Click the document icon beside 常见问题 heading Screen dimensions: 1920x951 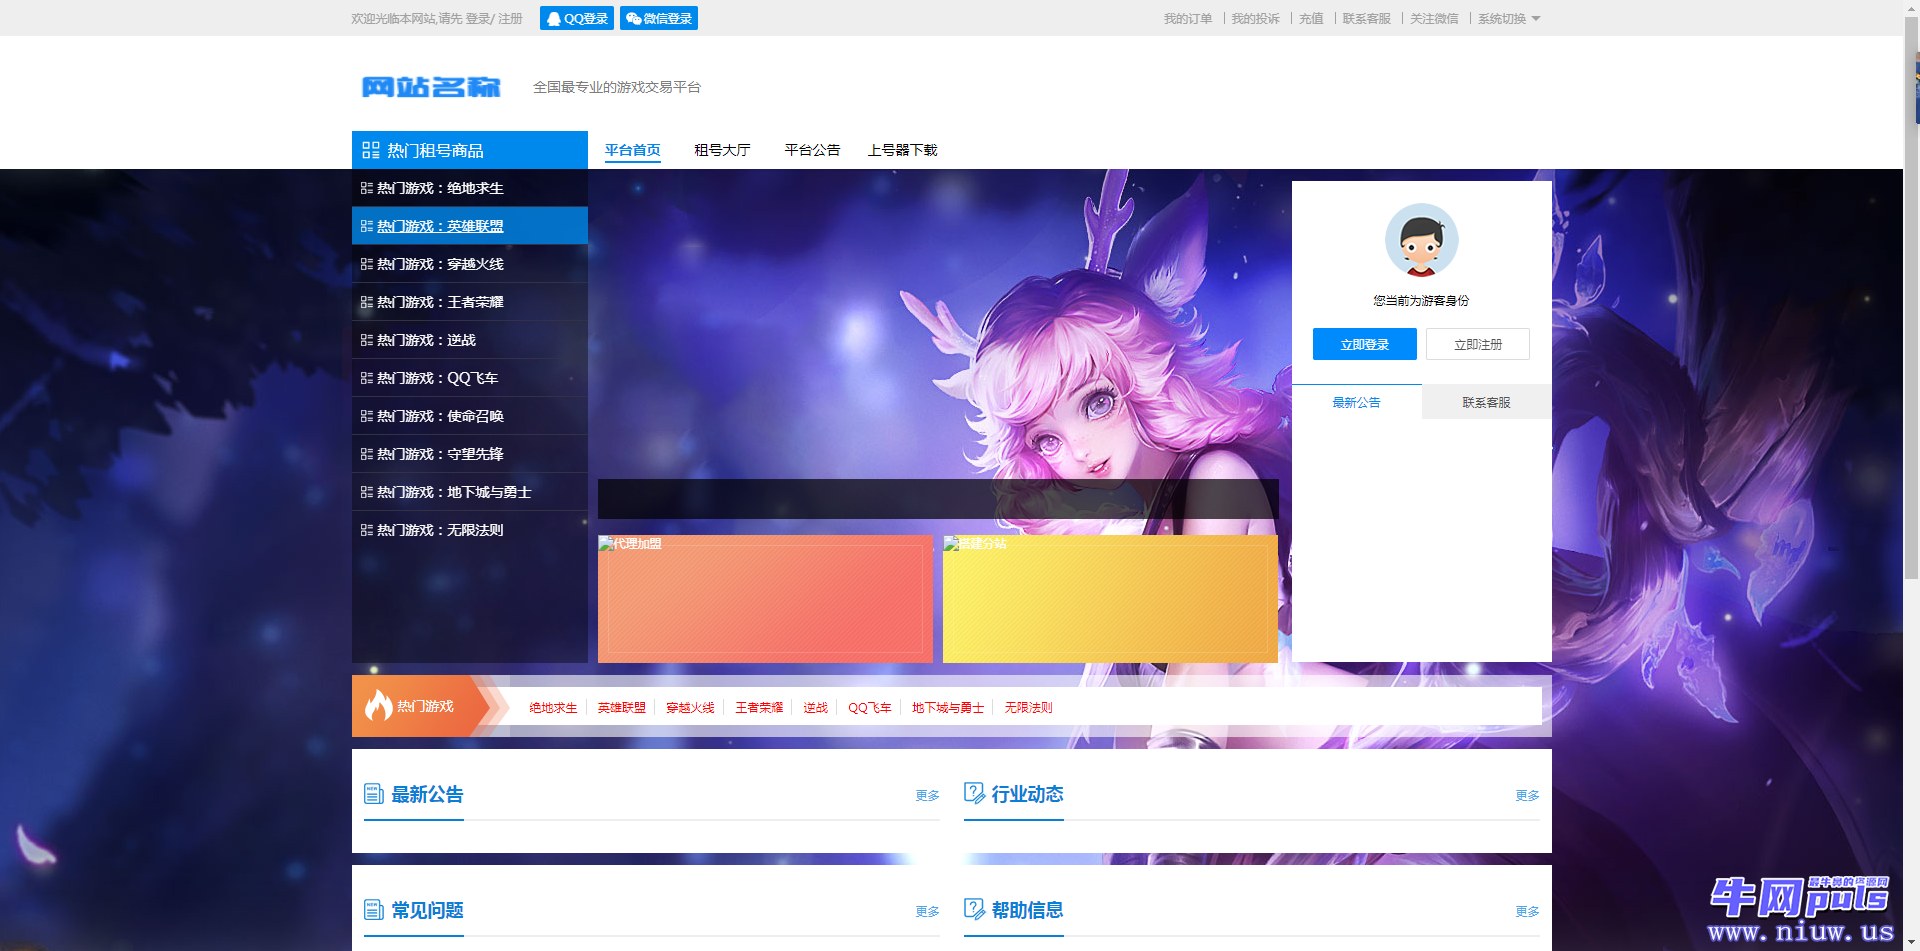[374, 910]
